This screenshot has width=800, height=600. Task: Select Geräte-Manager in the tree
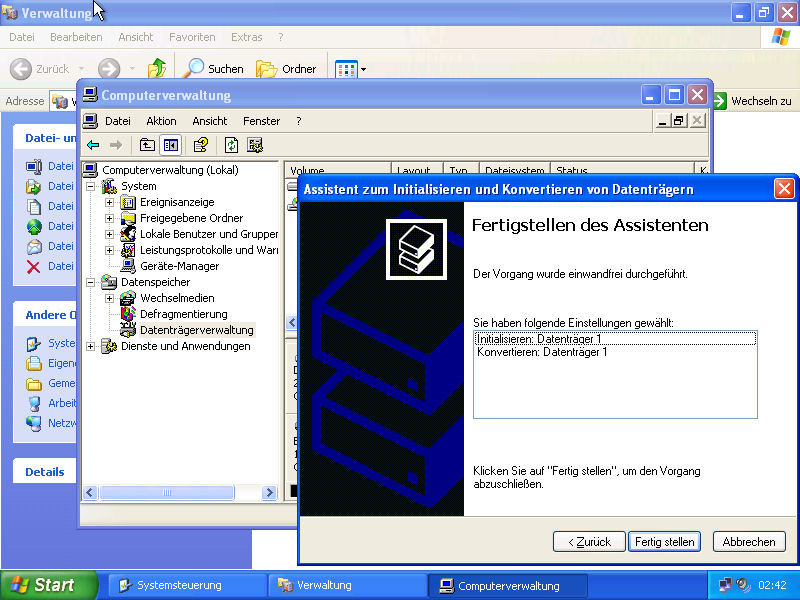click(178, 266)
